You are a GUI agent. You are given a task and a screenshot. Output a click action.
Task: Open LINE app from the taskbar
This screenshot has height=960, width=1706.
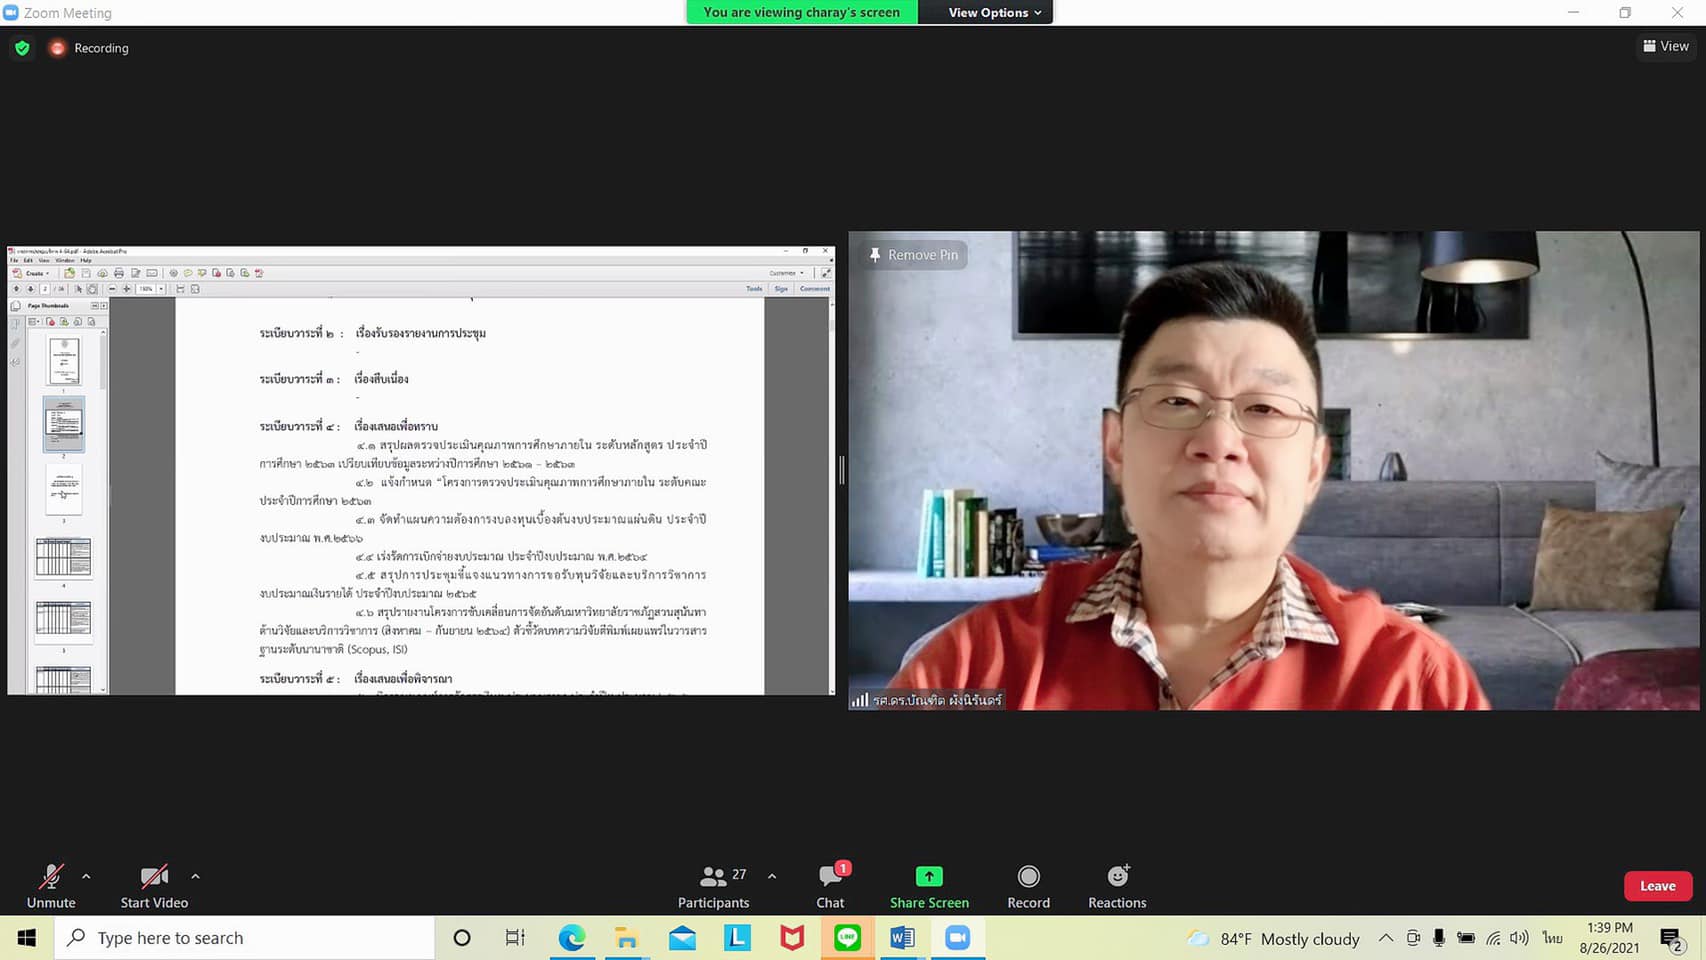coord(847,938)
